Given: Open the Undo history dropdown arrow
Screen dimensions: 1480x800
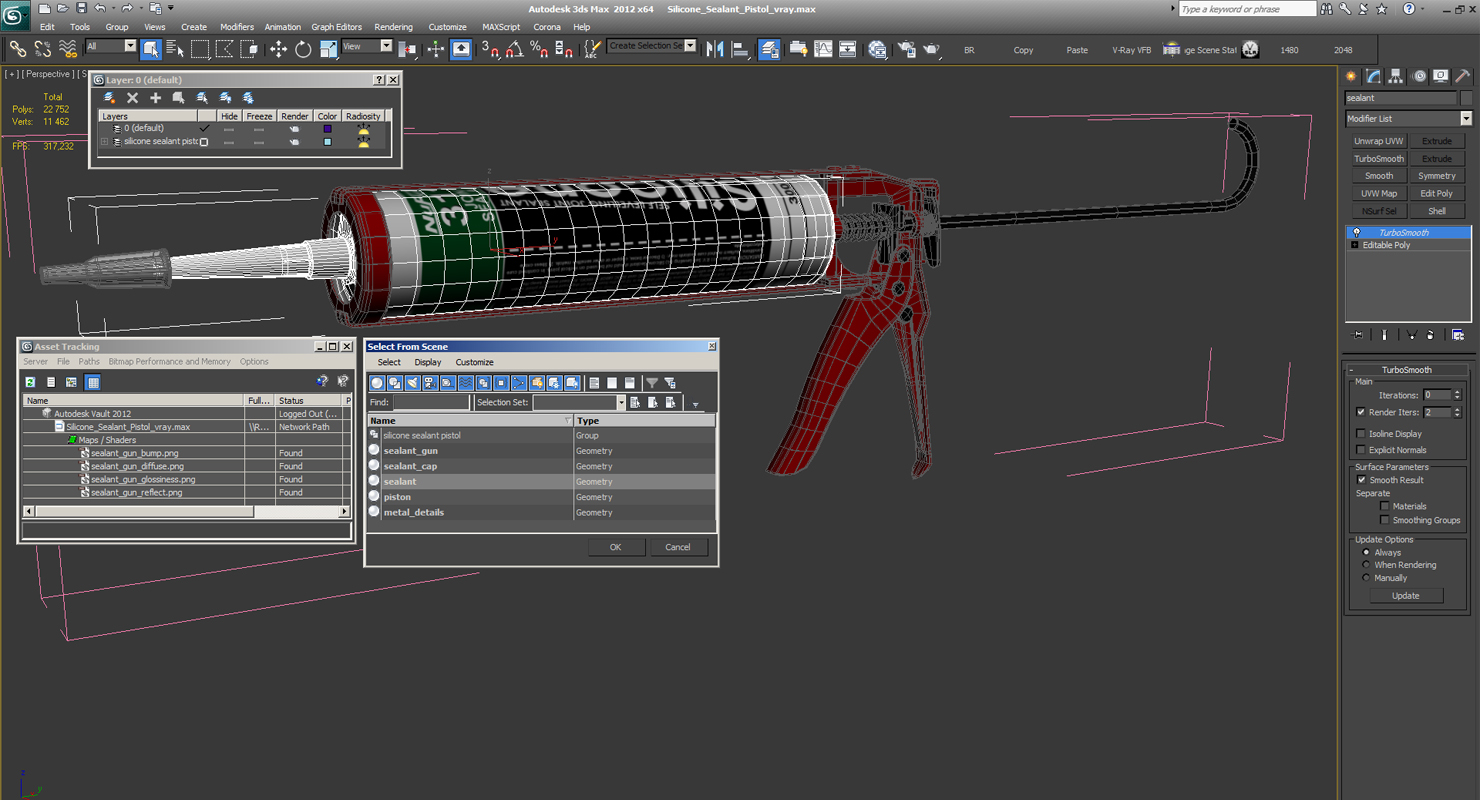Looking at the screenshot, I should tap(113, 8).
